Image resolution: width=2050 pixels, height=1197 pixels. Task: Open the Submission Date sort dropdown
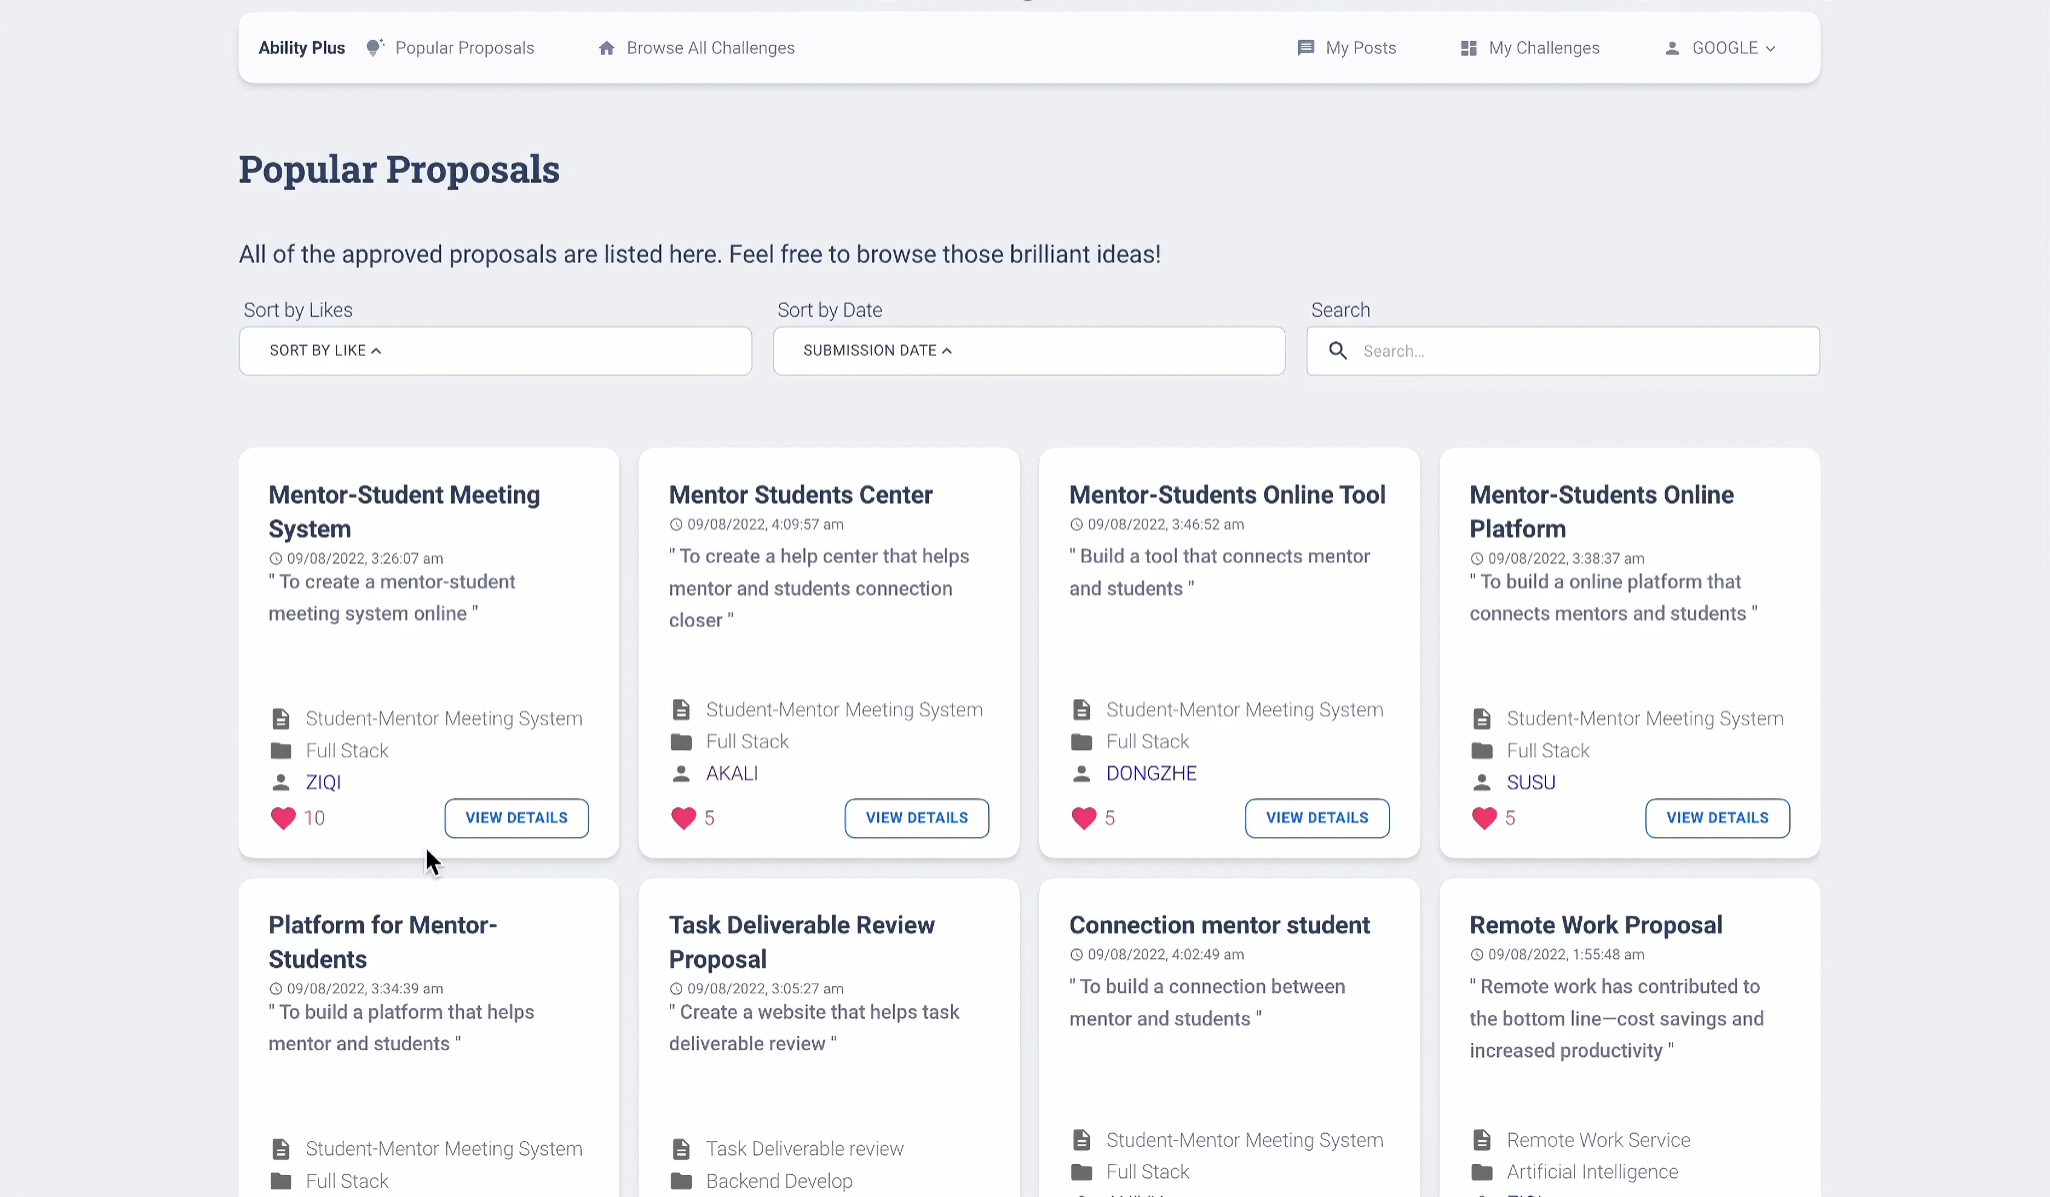(1028, 351)
